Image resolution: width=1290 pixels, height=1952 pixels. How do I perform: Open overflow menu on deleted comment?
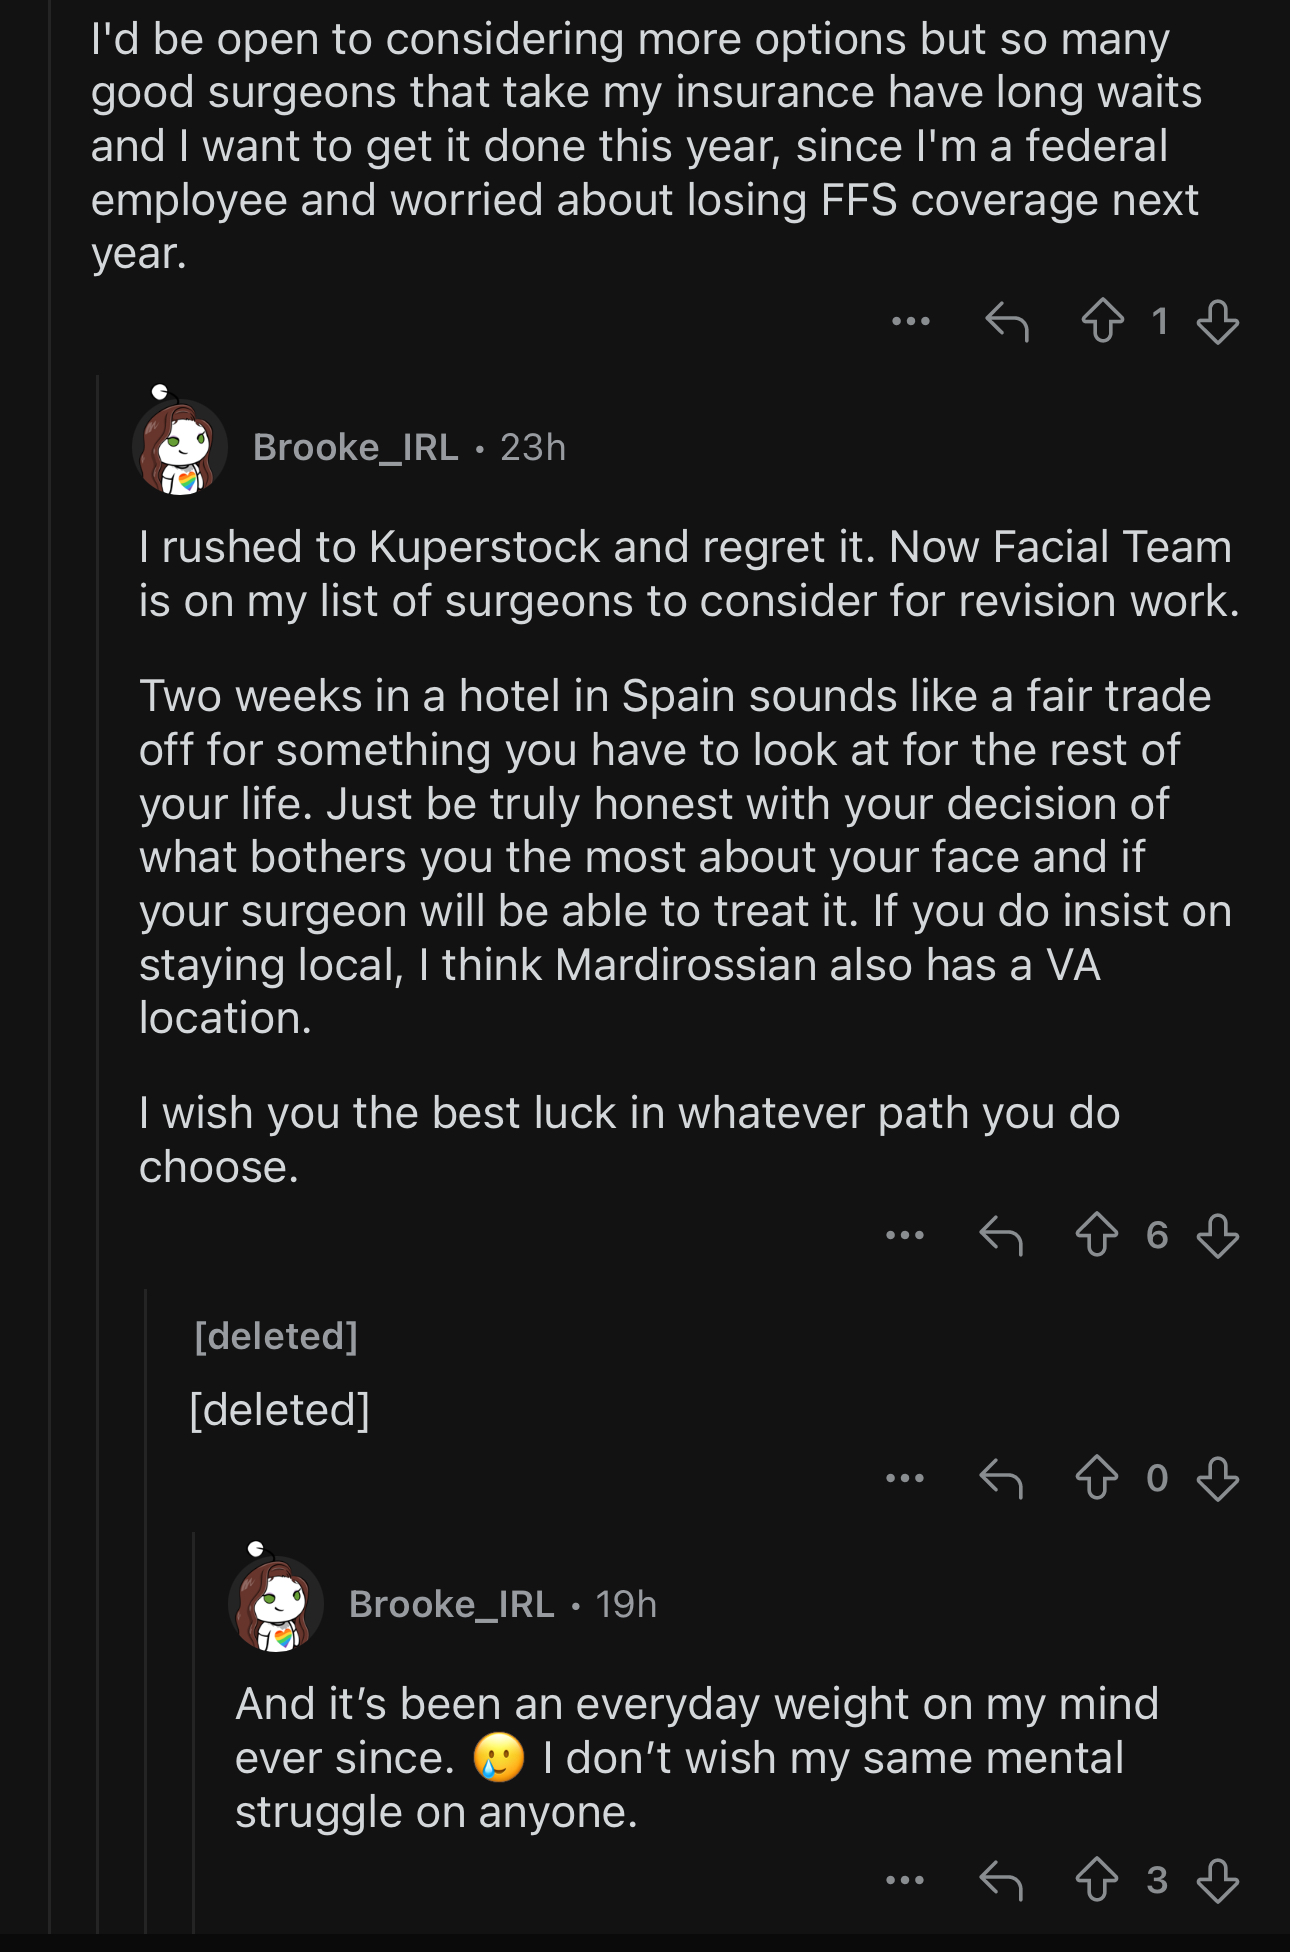[905, 1478]
